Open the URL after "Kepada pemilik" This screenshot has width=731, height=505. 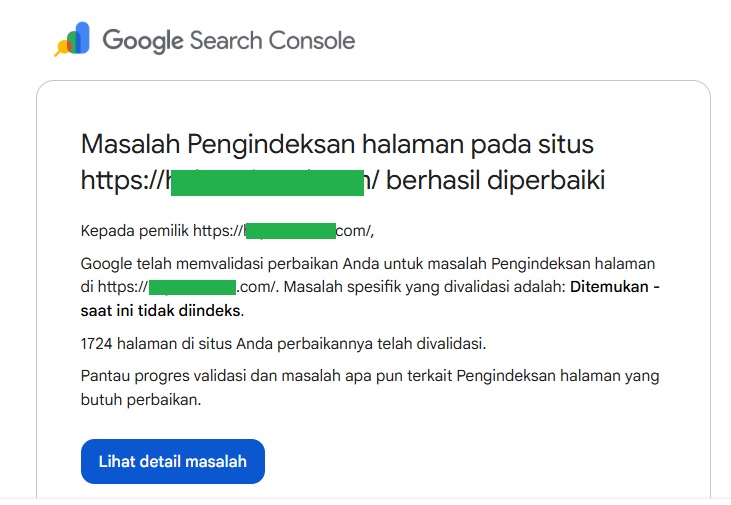(x=283, y=231)
